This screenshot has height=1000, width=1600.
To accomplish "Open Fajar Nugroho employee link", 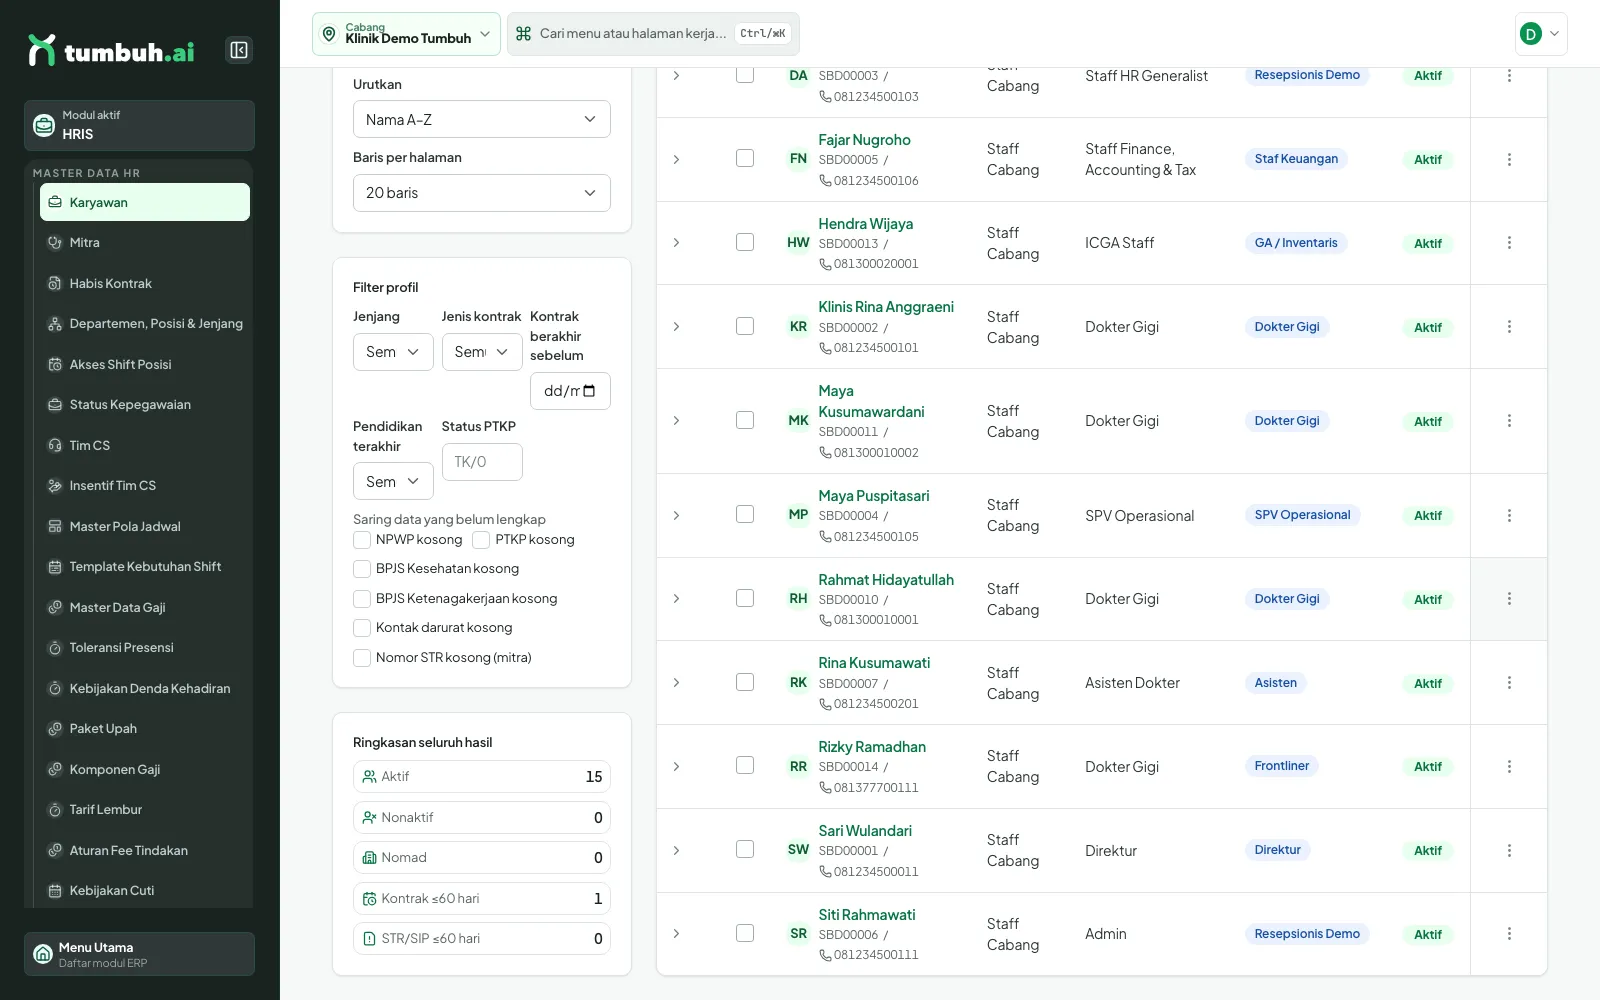I will tap(864, 140).
